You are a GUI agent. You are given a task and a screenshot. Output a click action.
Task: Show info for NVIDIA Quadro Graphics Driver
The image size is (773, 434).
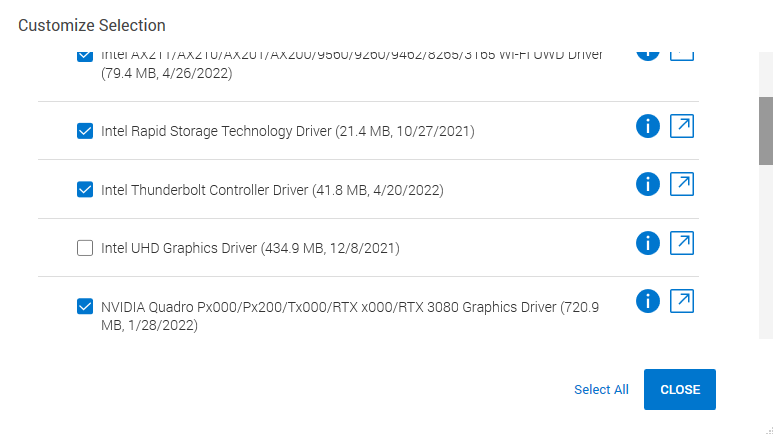click(x=648, y=301)
